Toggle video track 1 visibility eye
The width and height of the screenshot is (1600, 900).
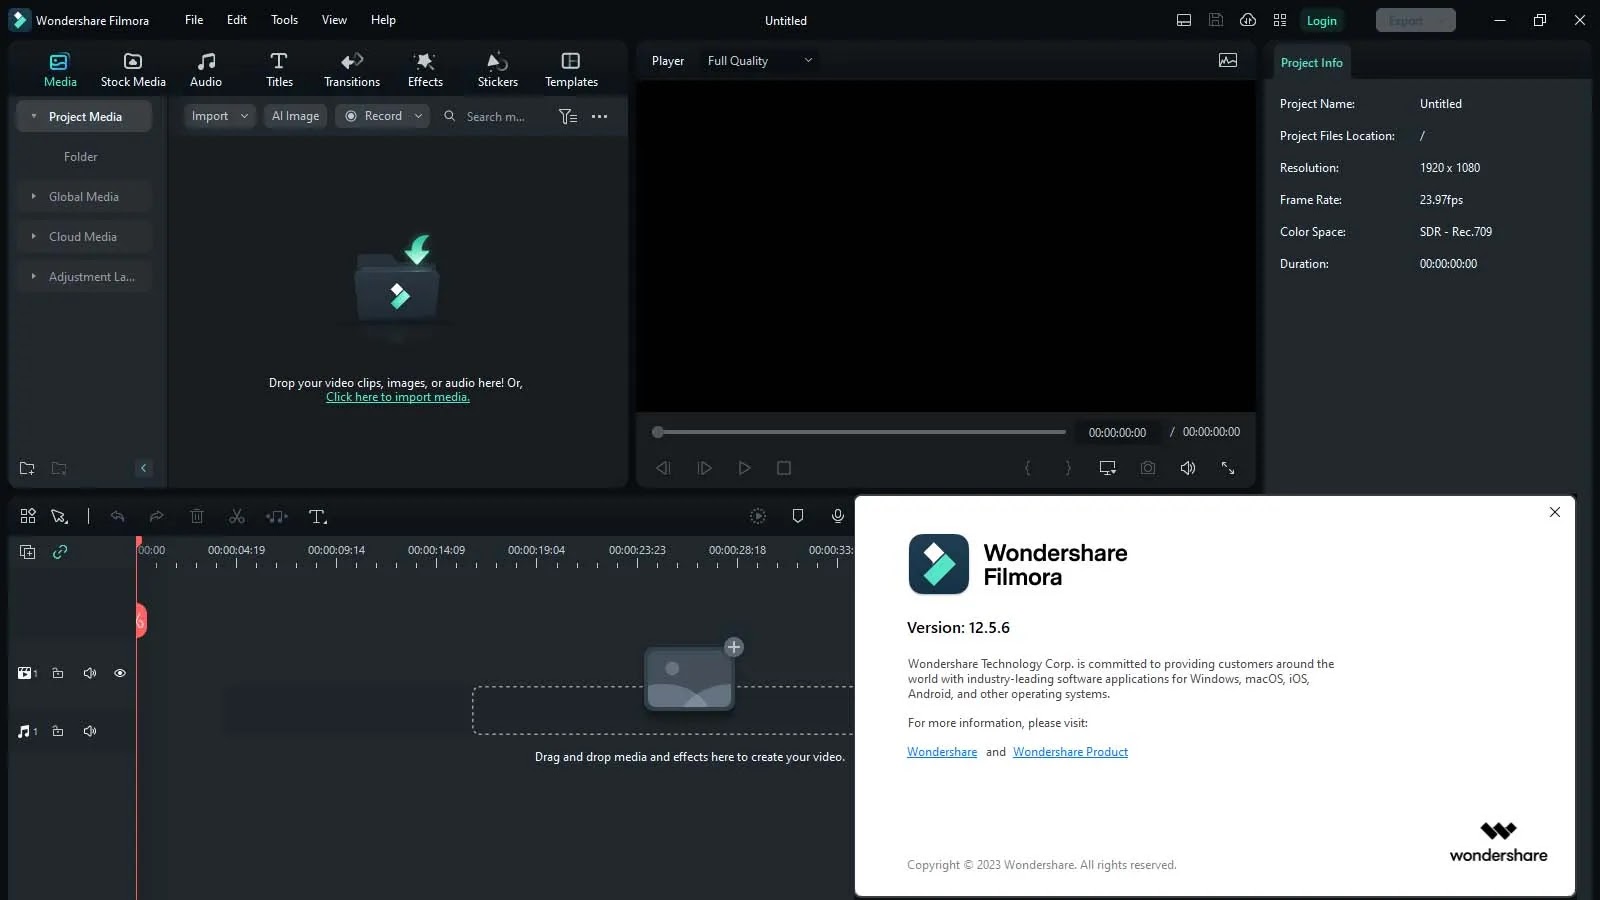tap(120, 673)
